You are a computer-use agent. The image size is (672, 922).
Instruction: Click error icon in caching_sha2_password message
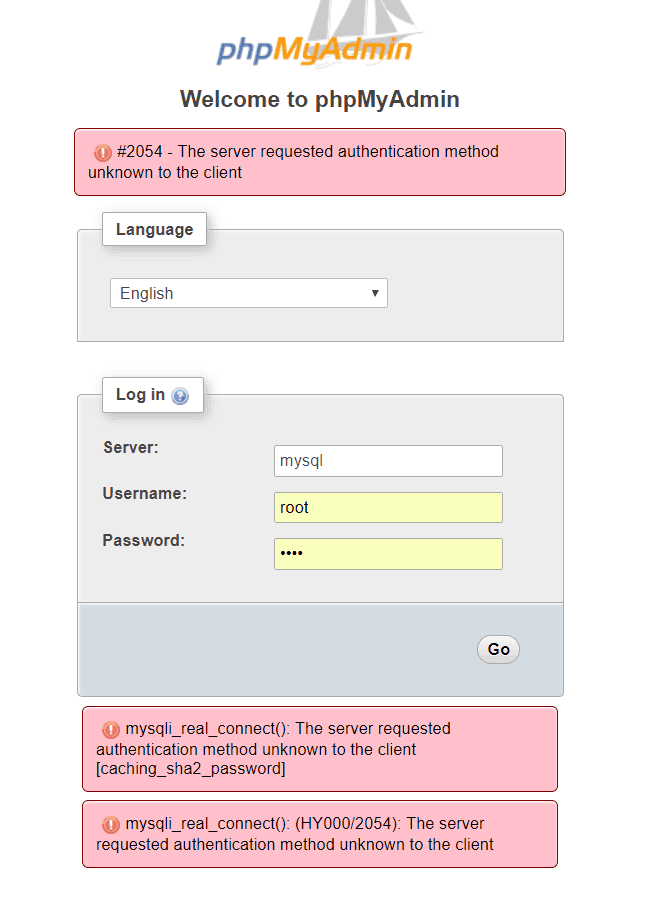[x=111, y=729]
